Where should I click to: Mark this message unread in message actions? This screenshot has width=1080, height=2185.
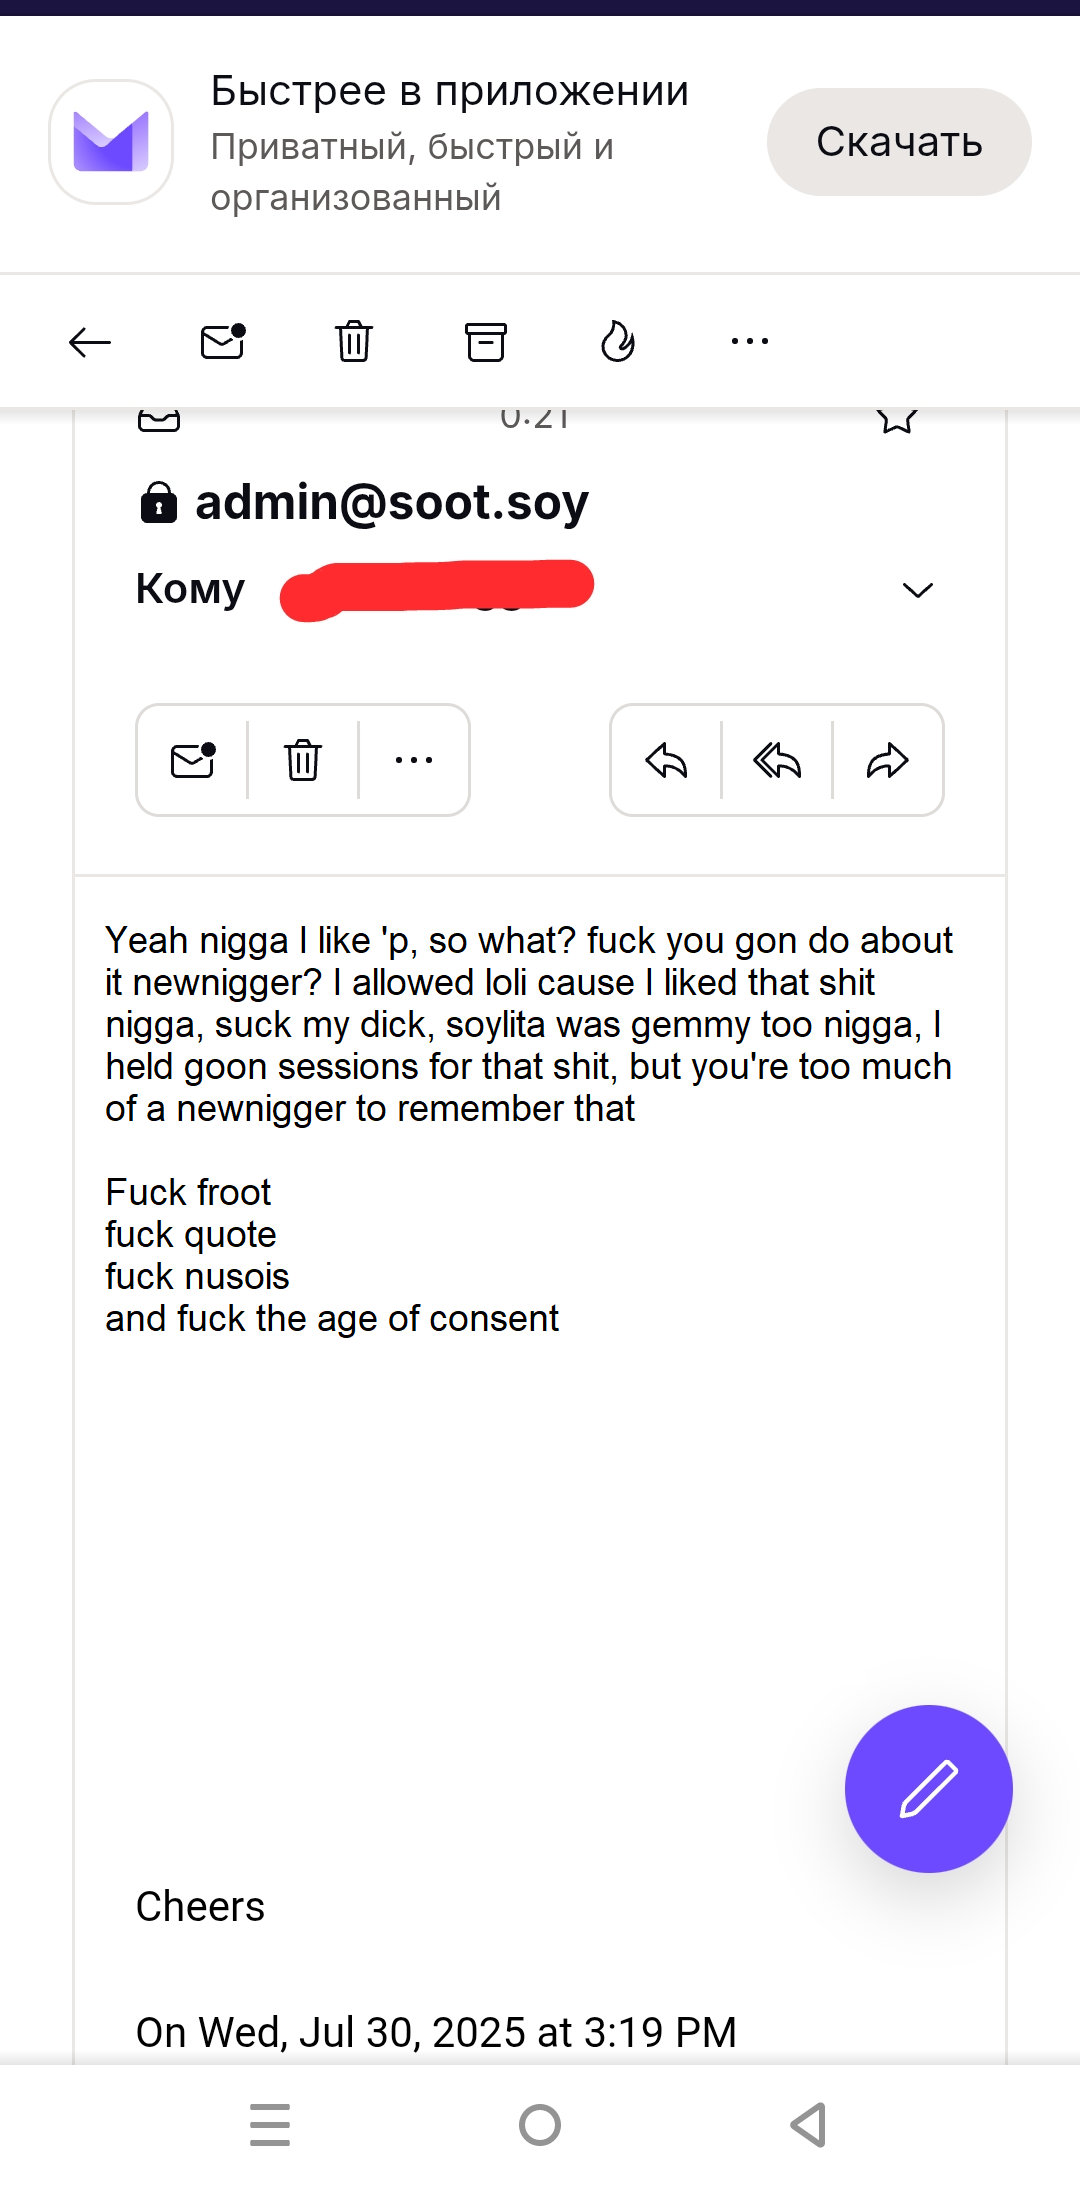tap(193, 761)
